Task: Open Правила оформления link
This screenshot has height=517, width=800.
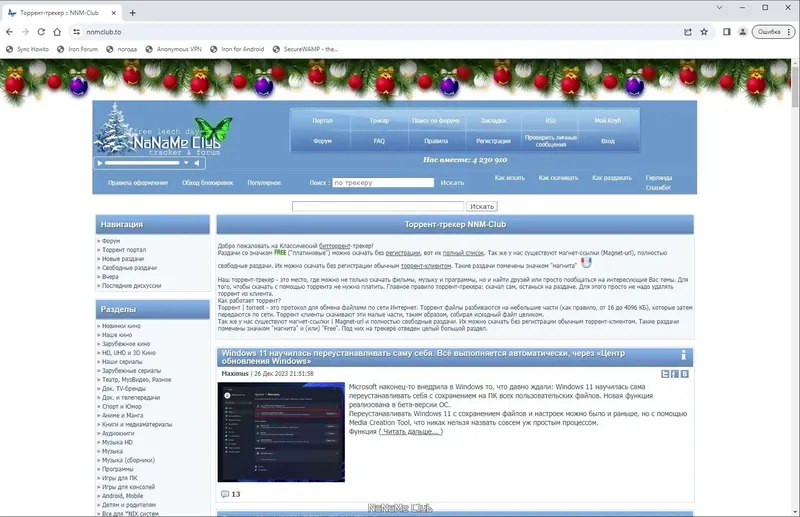Action: pyautogui.click(x=138, y=183)
